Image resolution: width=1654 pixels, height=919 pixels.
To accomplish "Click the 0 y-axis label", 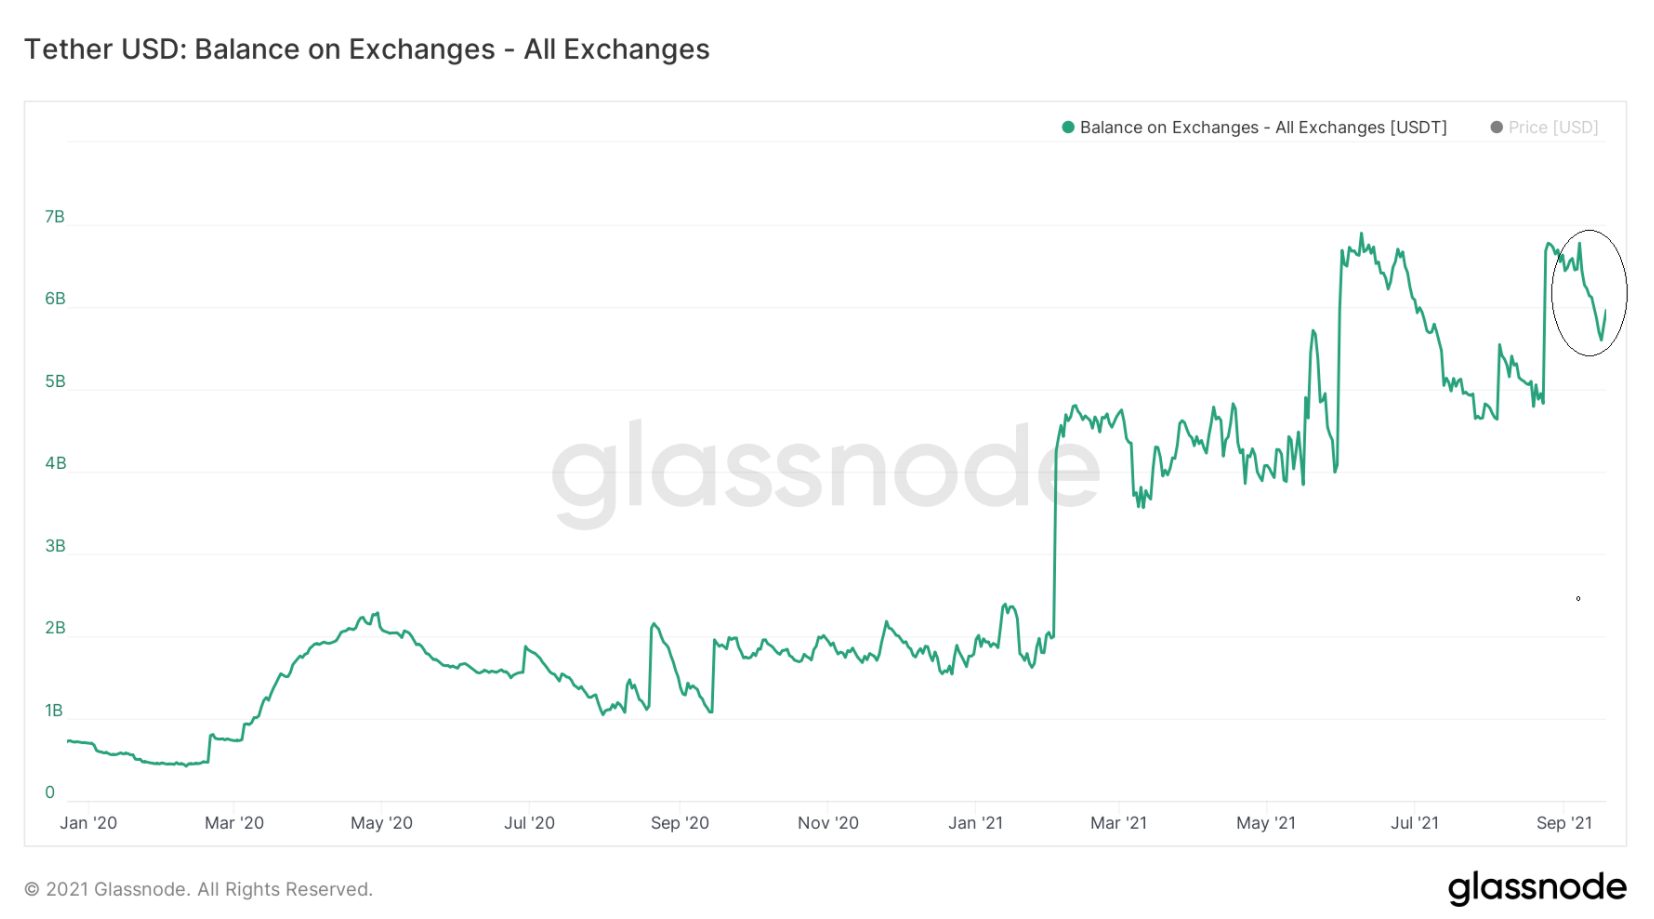I will tap(50, 793).
